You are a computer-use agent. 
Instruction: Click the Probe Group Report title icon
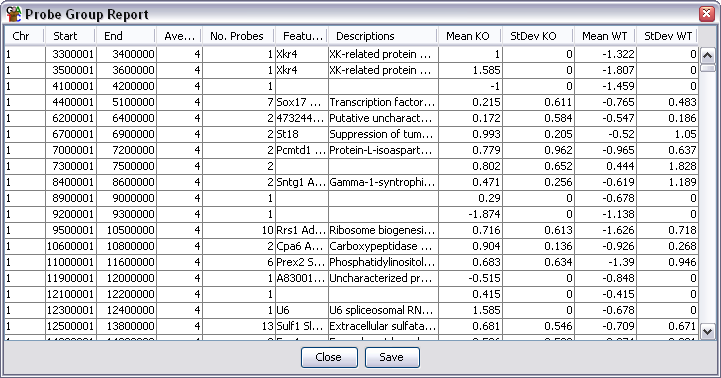pos(14,14)
